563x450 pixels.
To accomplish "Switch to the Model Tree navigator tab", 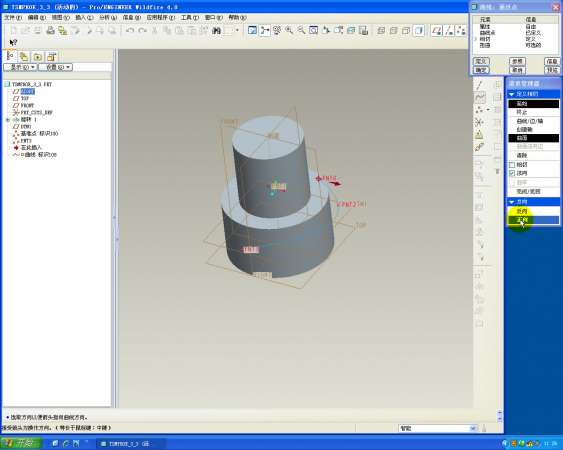I will [11, 56].
